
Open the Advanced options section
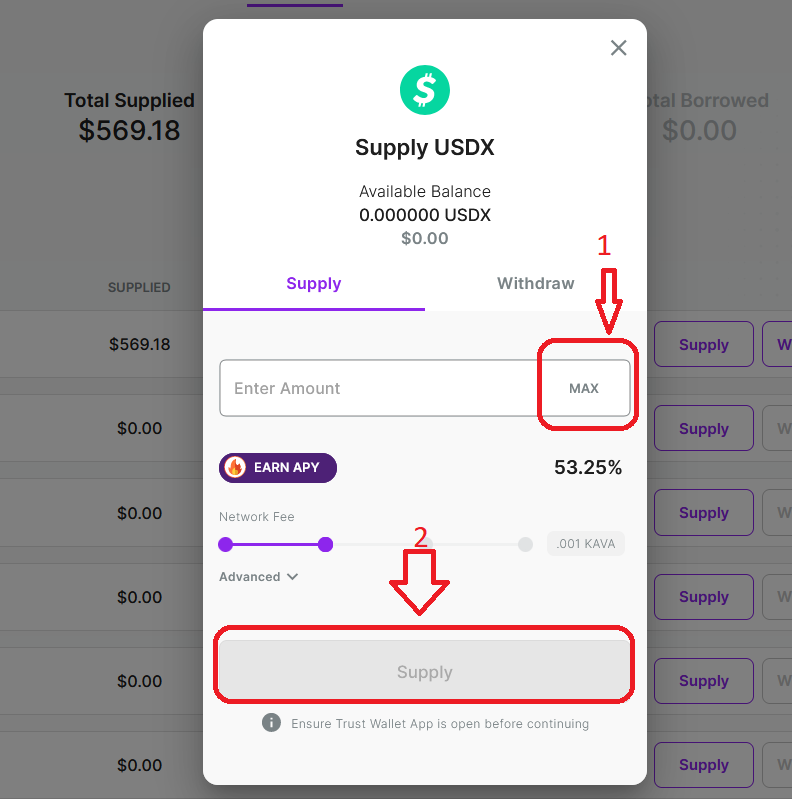tap(258, 577)
